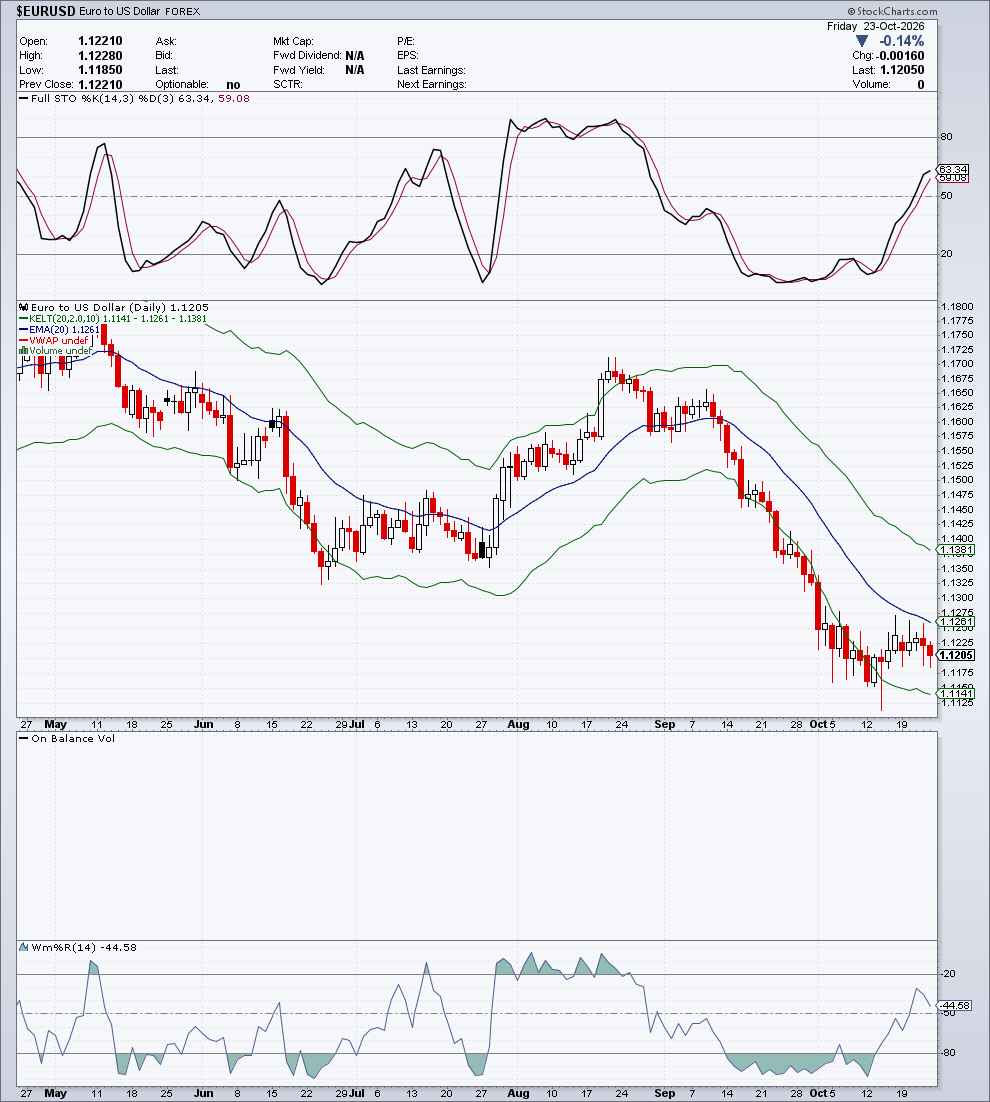Click the 'P/E:' label
Screen dimensions: 990x1102
pyautogui.click(x=405, y=41)
